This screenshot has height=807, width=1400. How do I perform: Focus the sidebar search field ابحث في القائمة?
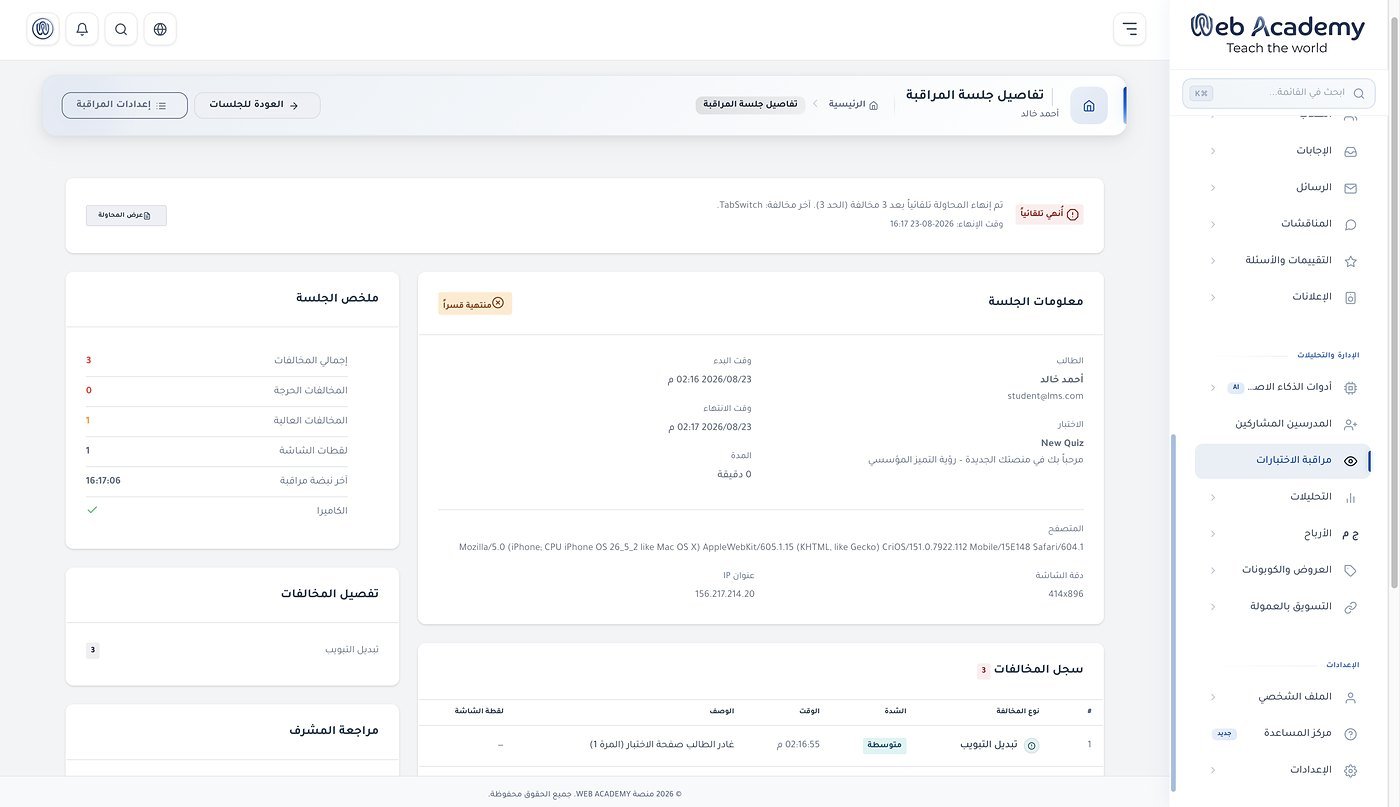point(1279,93)
